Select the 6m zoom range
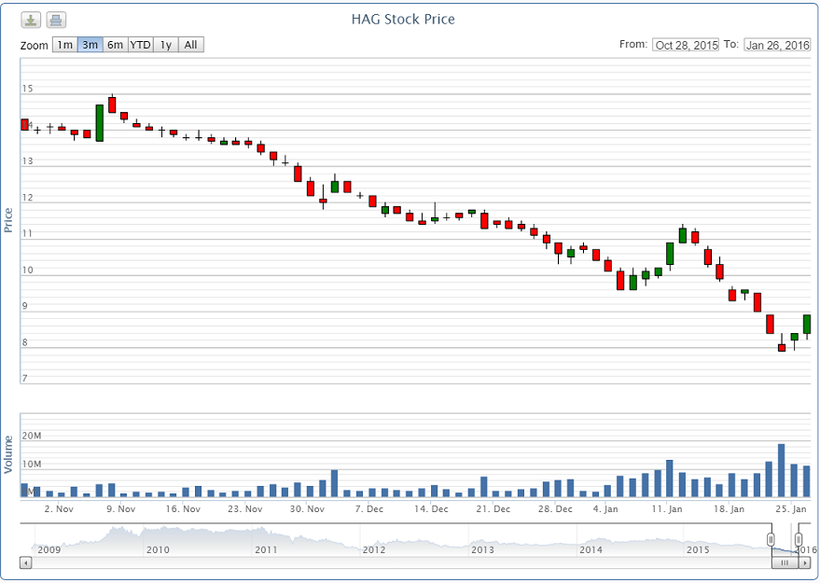This screenshot has height=583, width=820. click(115, 45)
